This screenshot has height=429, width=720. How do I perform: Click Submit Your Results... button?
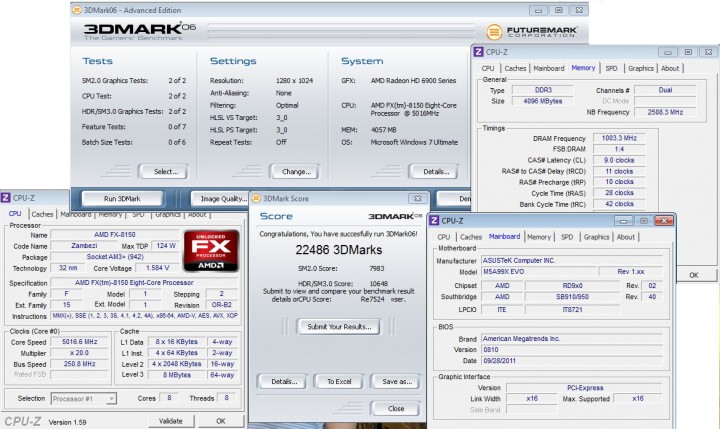(x=339, y=327)
